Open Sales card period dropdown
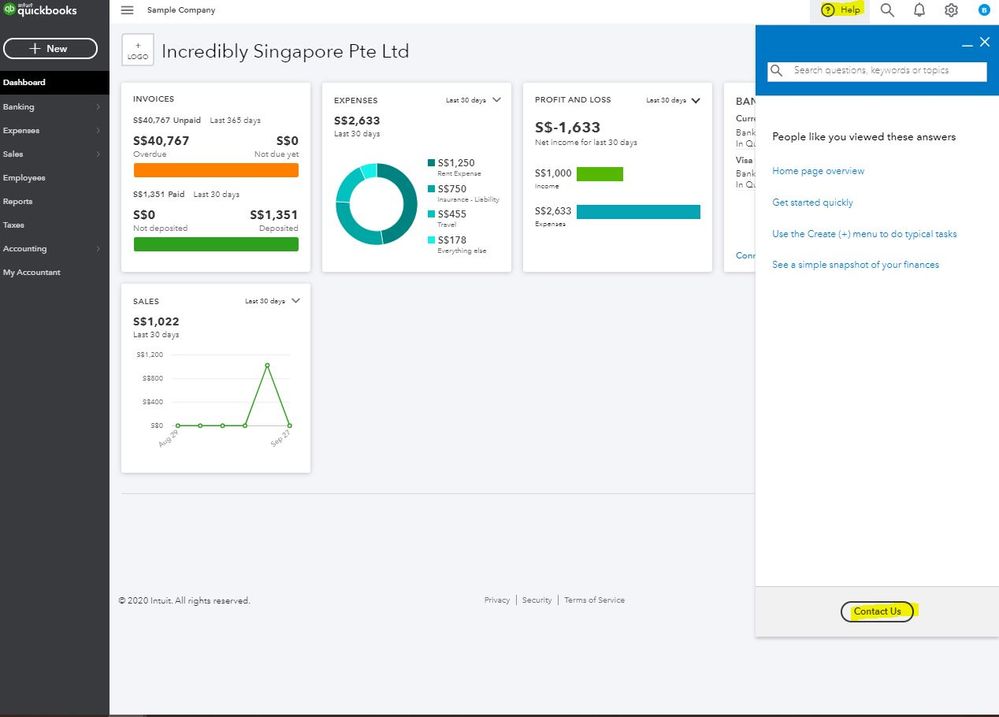999x717 pixels. click(x=273, y=301)
